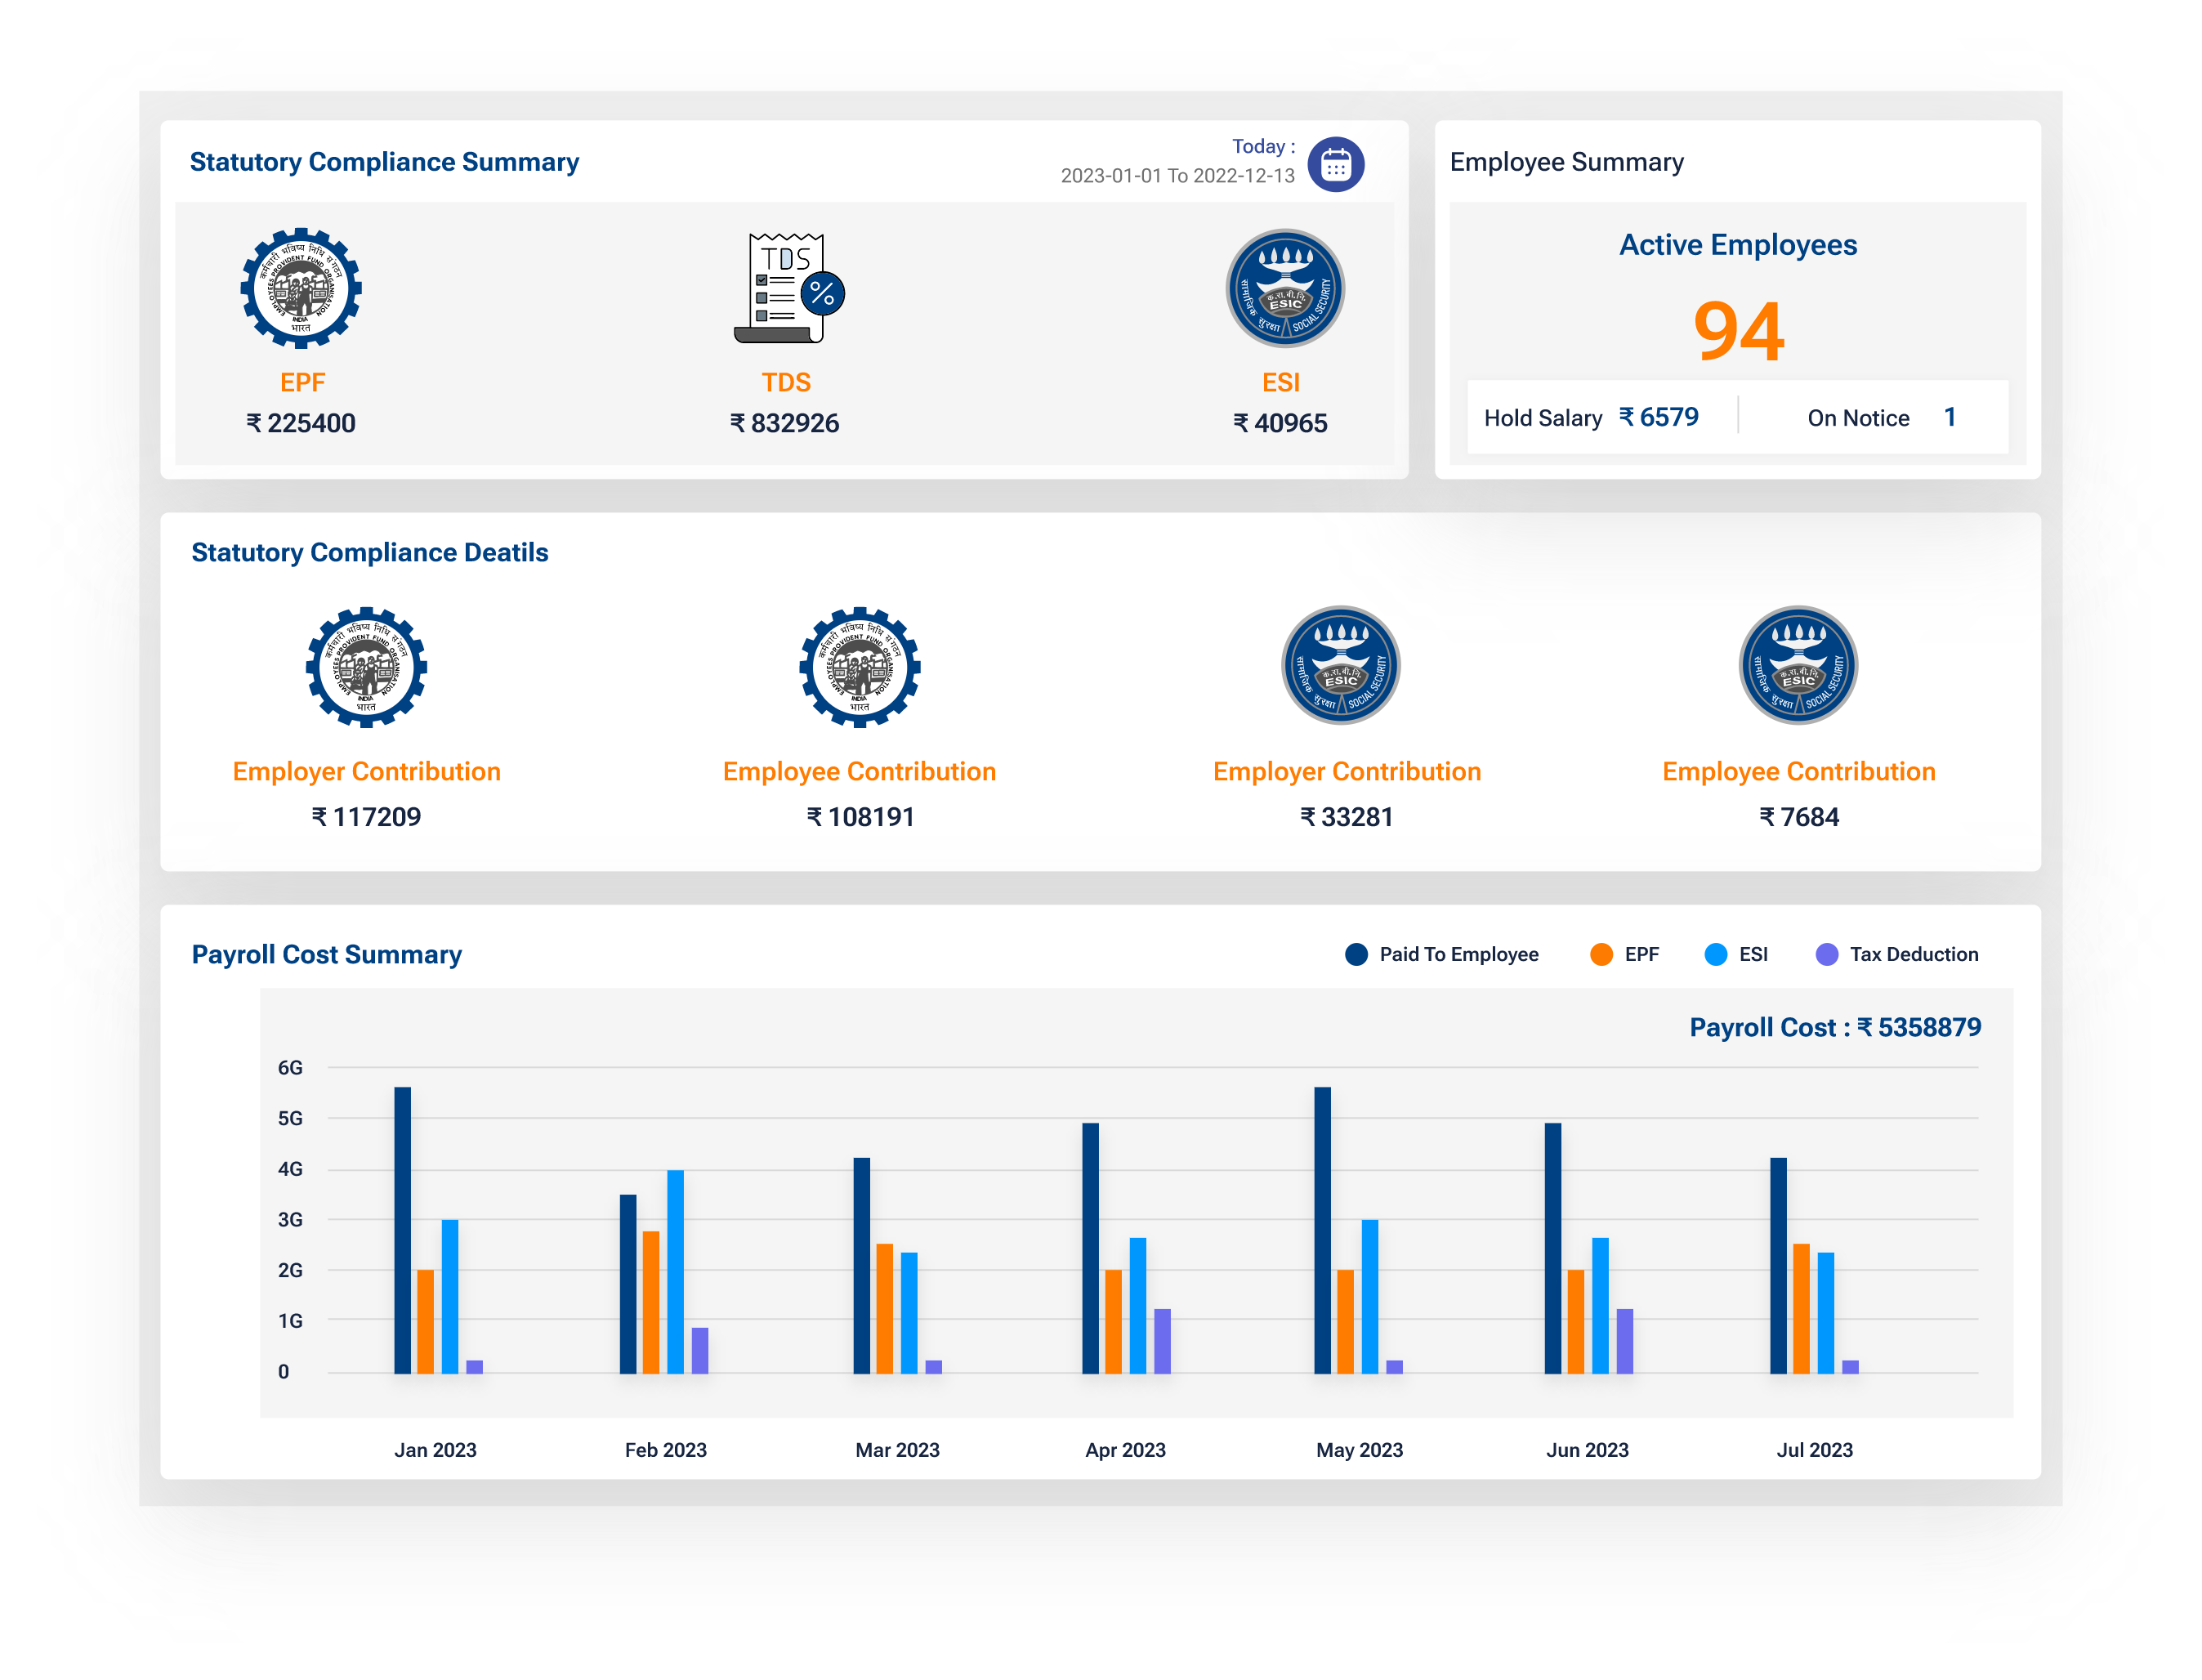
Task: Click the Payroll Cost : ₹ 5358879 total
Action: (1834, 1028)
